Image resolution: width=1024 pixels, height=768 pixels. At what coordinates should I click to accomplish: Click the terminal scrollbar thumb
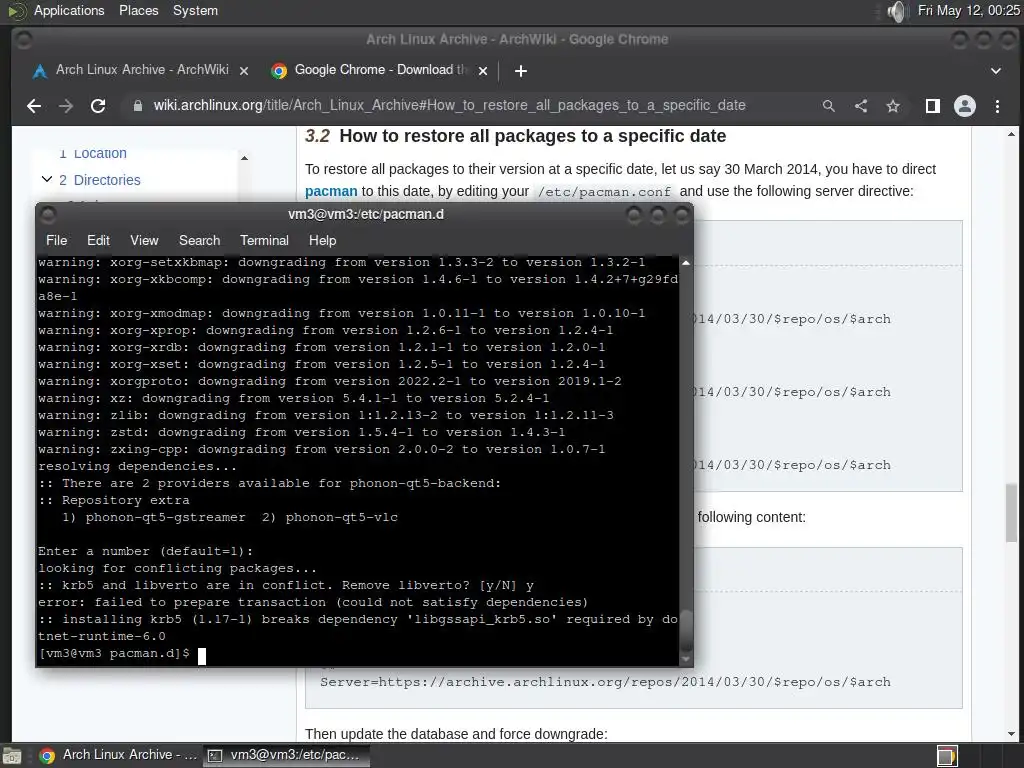[686, 630]
